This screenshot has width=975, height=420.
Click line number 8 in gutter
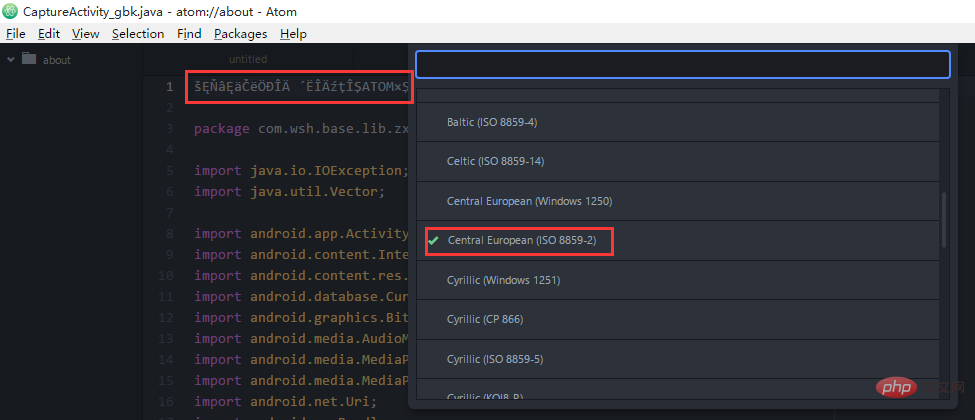[169, 233]
